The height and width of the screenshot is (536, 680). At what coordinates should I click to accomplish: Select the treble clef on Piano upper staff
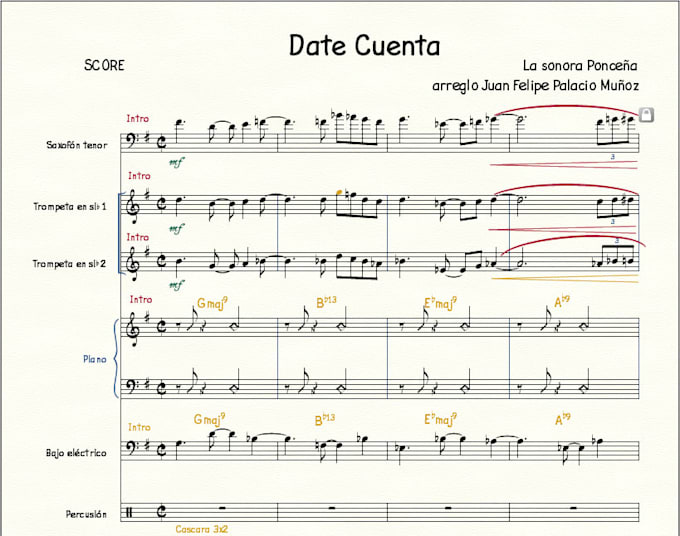[132, 328]
